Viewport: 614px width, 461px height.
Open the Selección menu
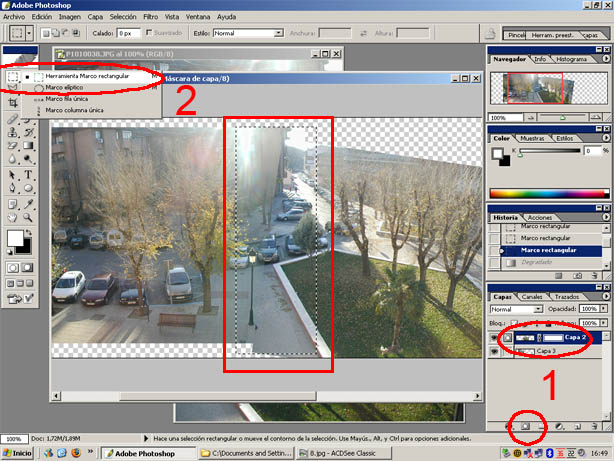(x=123, y=17)
